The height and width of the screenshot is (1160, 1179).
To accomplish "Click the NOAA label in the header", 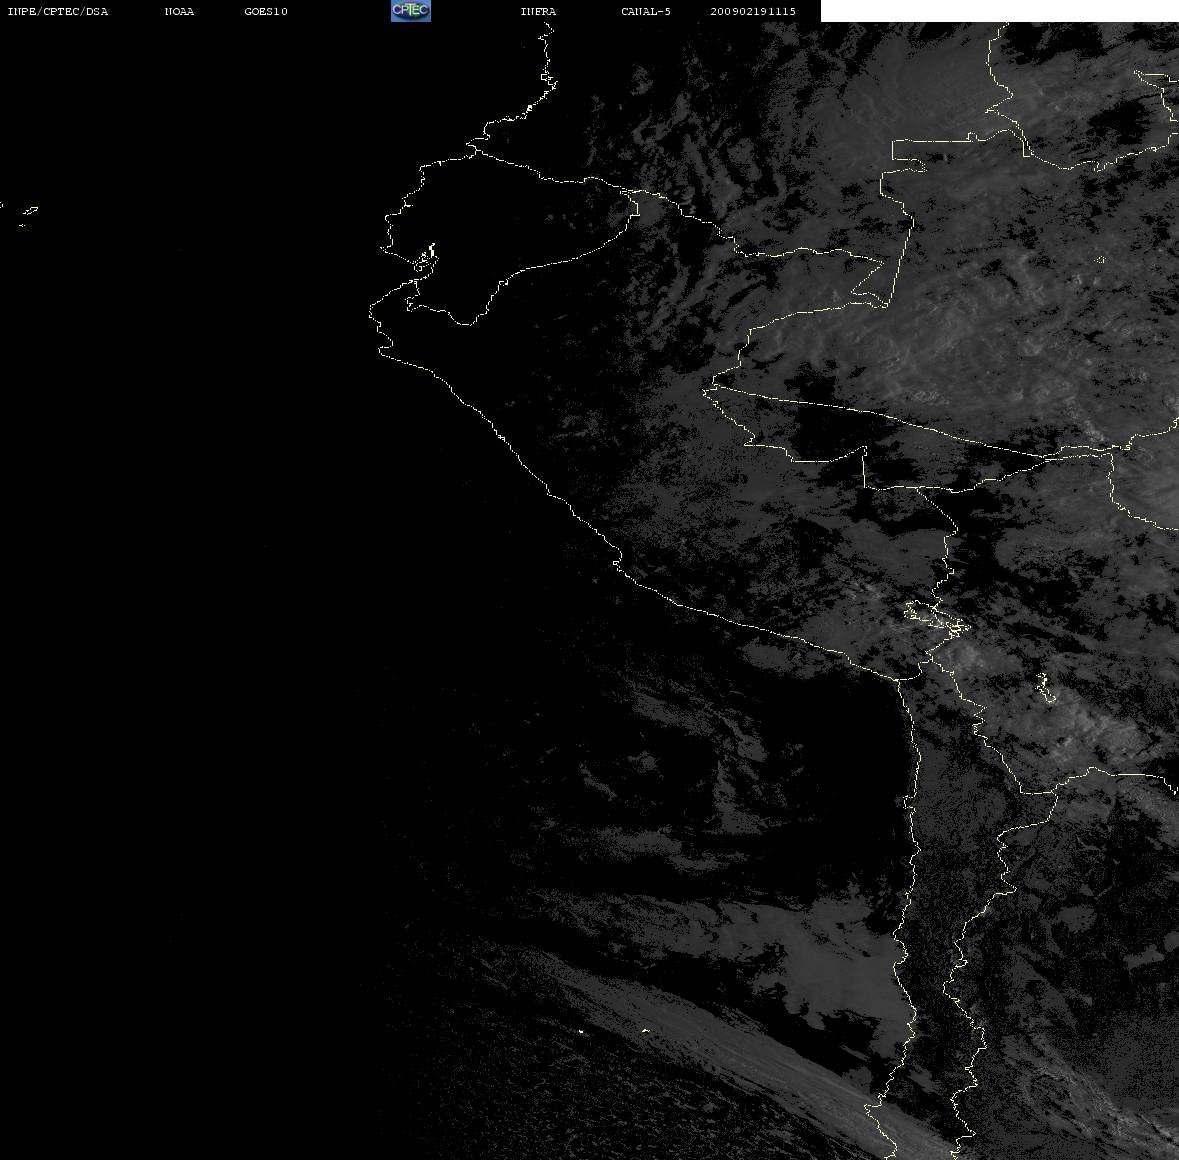I will (x=179, y=11).
